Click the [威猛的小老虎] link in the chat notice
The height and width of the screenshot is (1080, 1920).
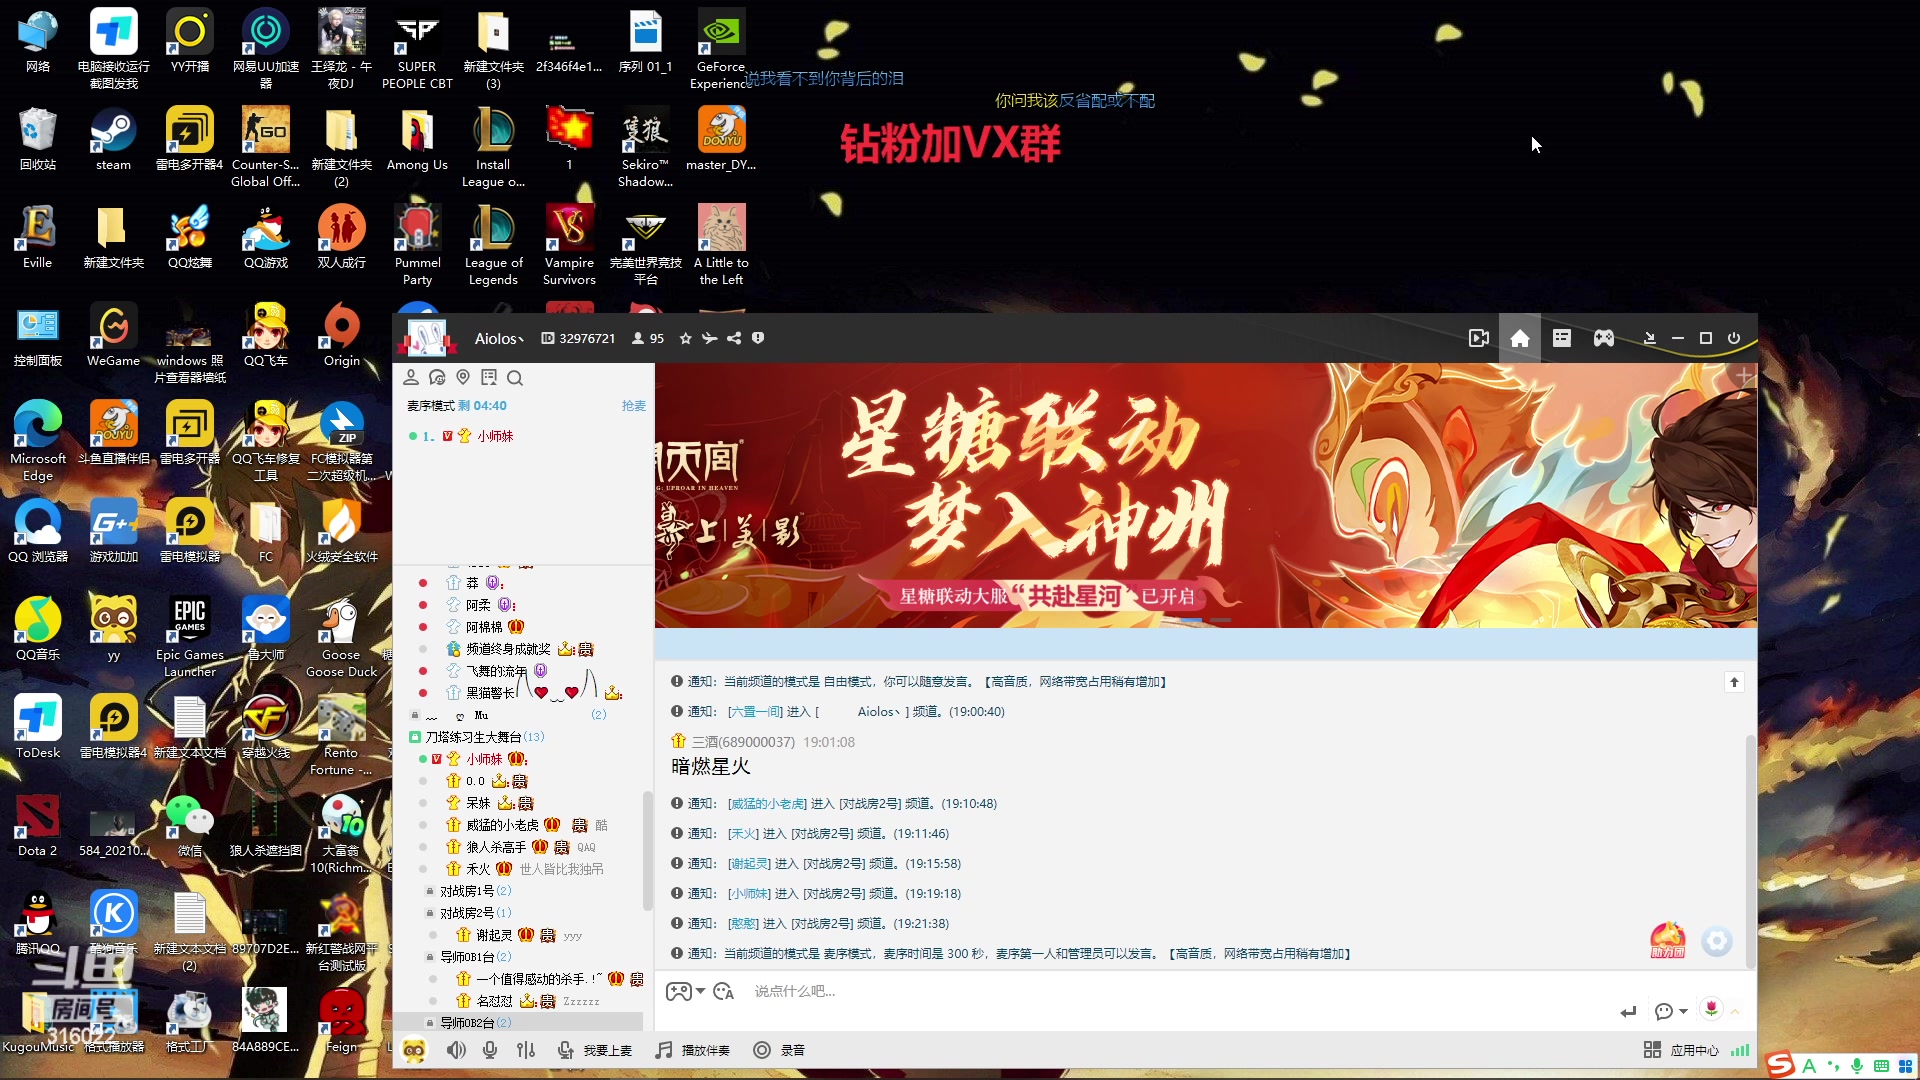(x=767, y=804)
